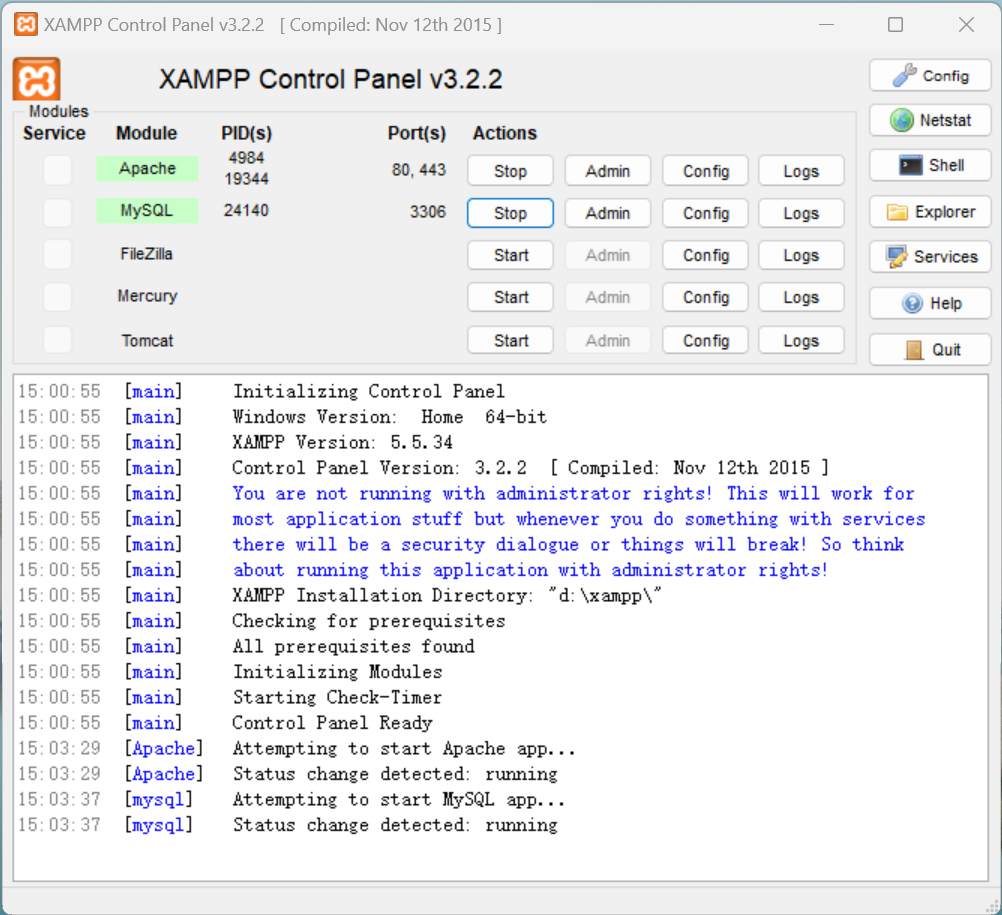The width and height of the screenshot is (1002, 915).
Task: Open Mercury Logs list
Action: pos(801,297)
